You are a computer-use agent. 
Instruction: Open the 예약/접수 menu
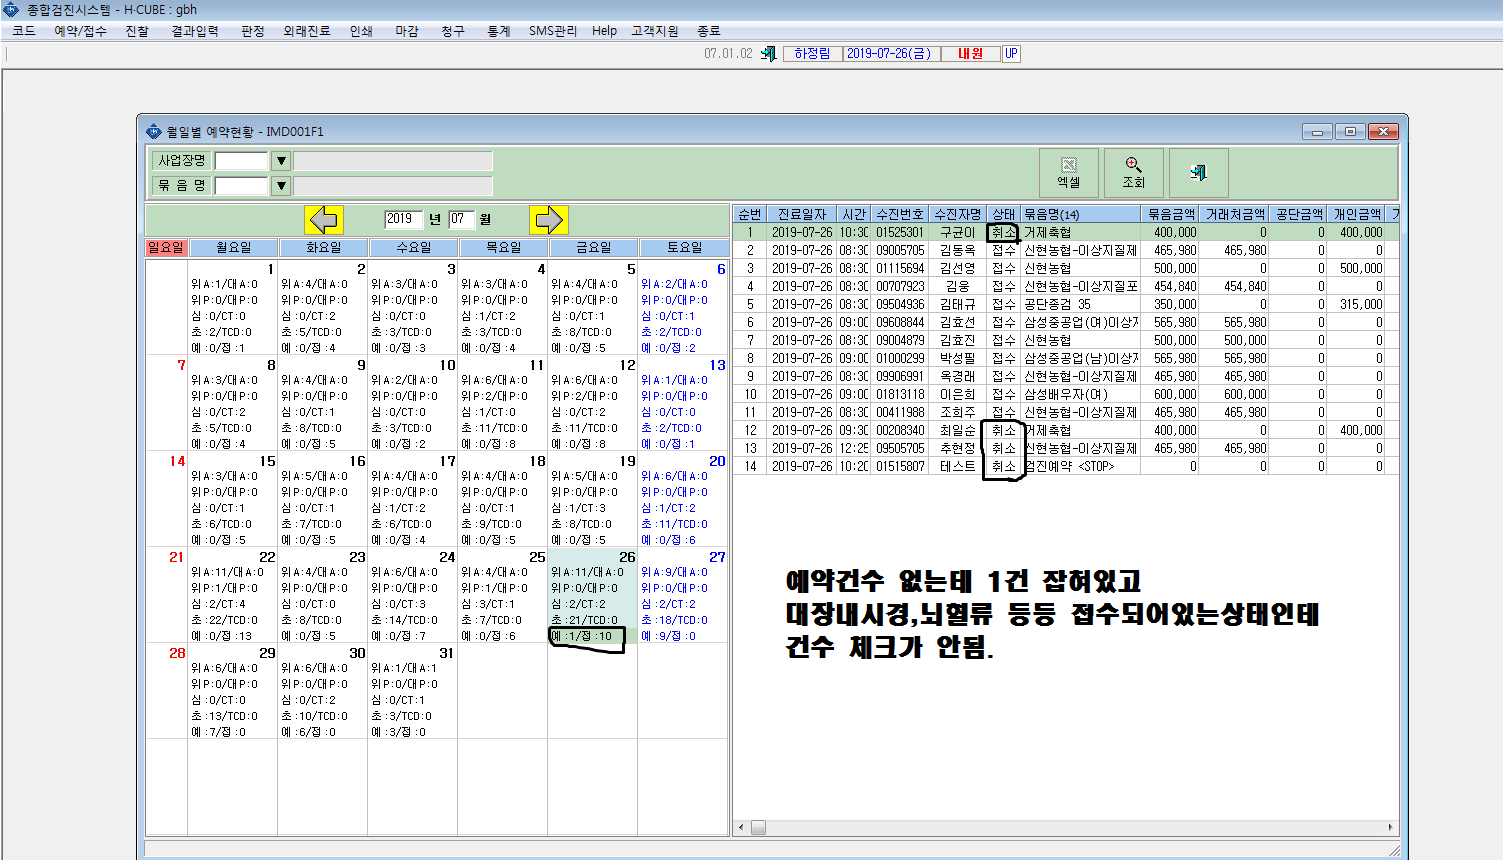tap(80, 31)
